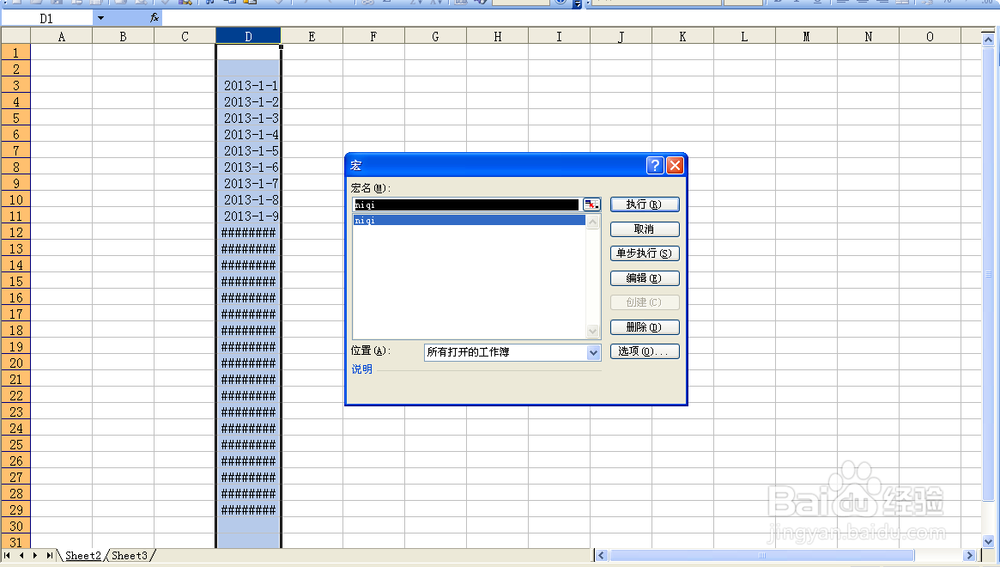The height and width of the screenshot is (567, 1000).
Task: Select column D header
Action: point(248,36)
